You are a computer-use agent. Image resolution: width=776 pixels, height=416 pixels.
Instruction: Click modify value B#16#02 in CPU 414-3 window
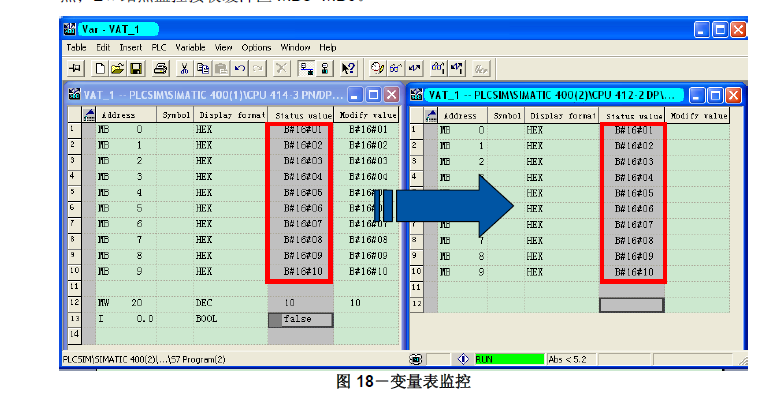[x=368, y=145]
